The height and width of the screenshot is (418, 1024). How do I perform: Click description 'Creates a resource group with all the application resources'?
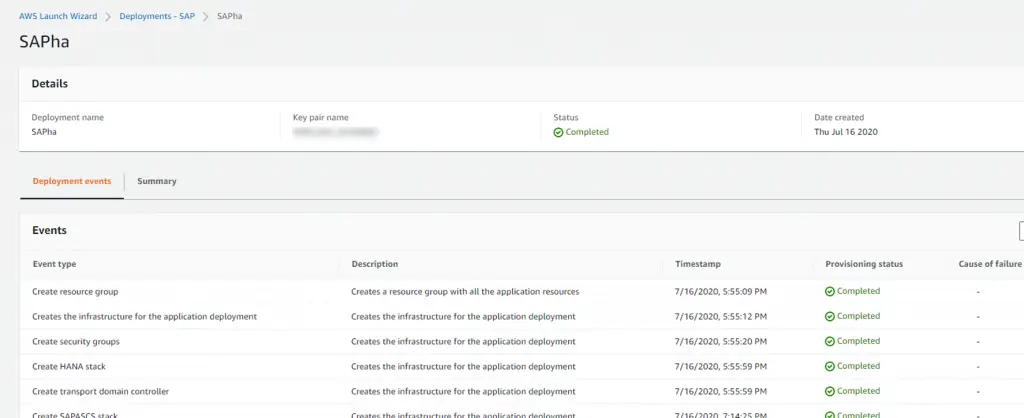(x=465, y=292)
